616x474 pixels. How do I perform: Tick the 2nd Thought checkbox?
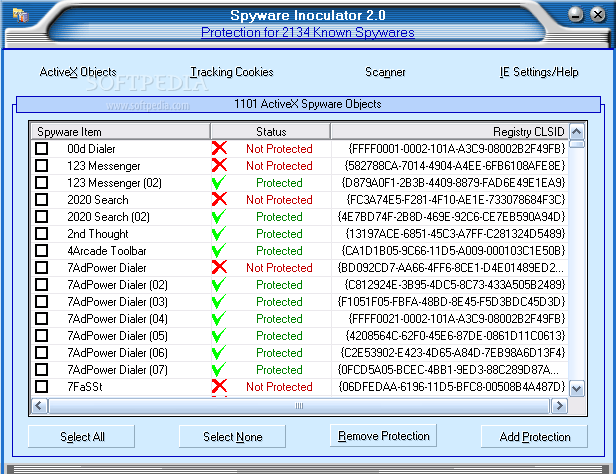tap(42, 233)
